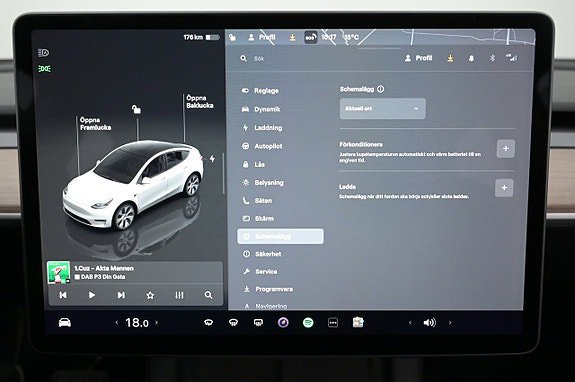Open Profil in the settings header

418,58
